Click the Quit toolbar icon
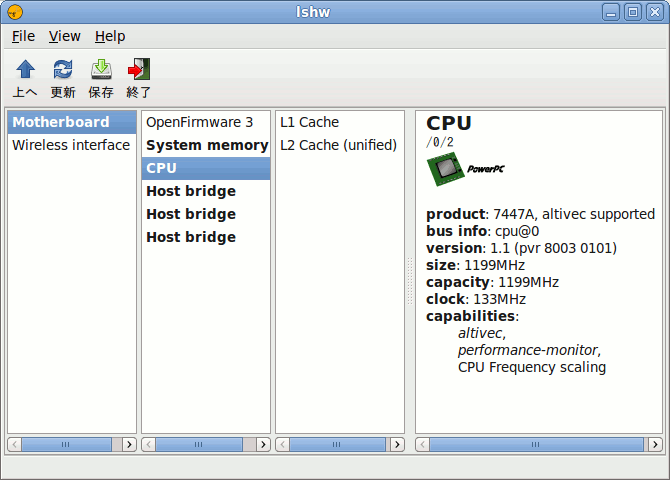 (x=139, y=70)
